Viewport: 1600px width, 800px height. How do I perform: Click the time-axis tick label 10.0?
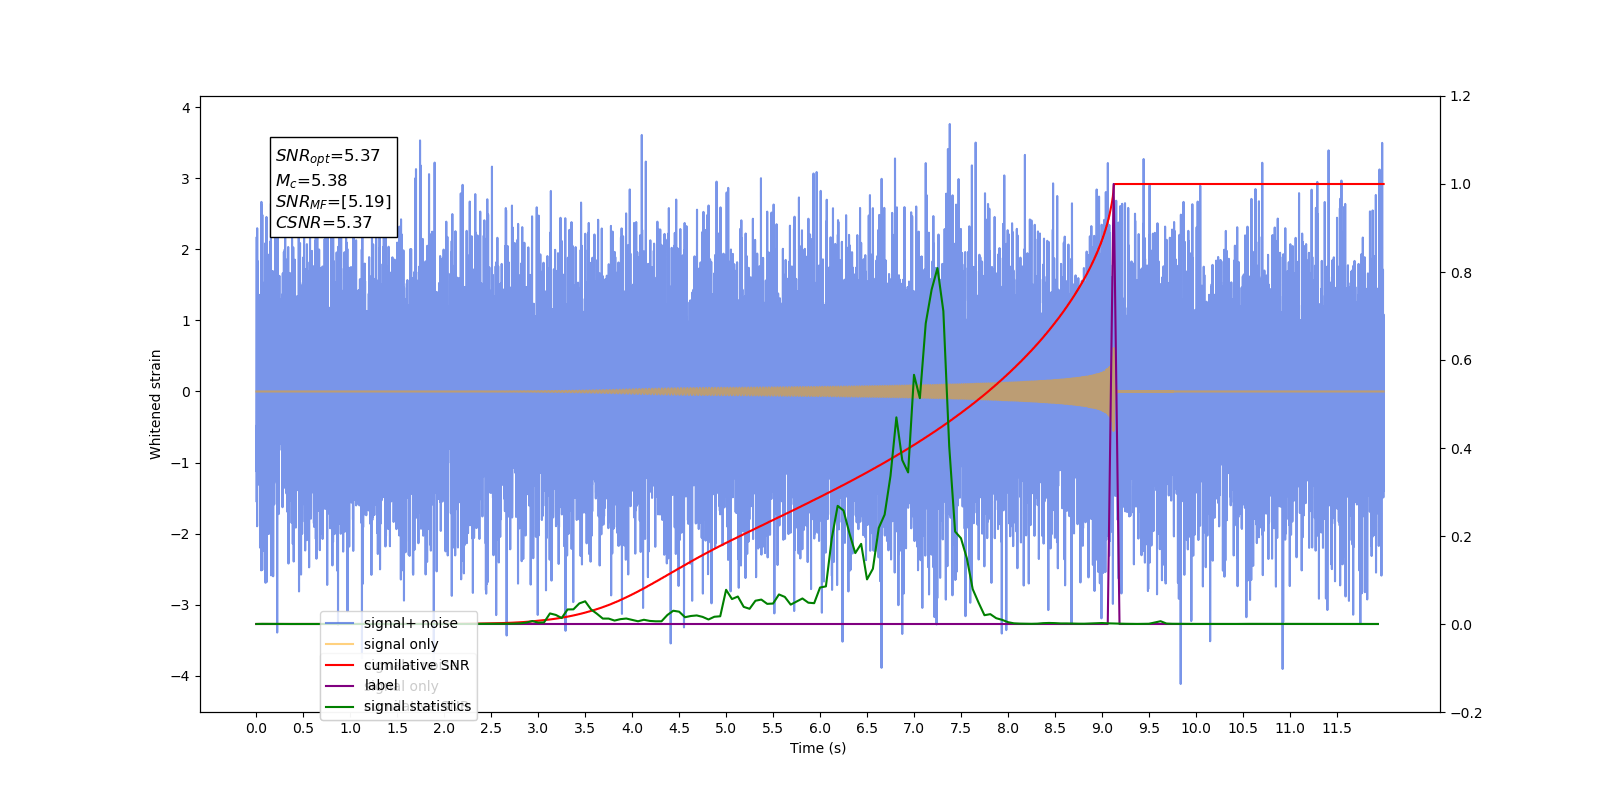(x=1196, y=728)
